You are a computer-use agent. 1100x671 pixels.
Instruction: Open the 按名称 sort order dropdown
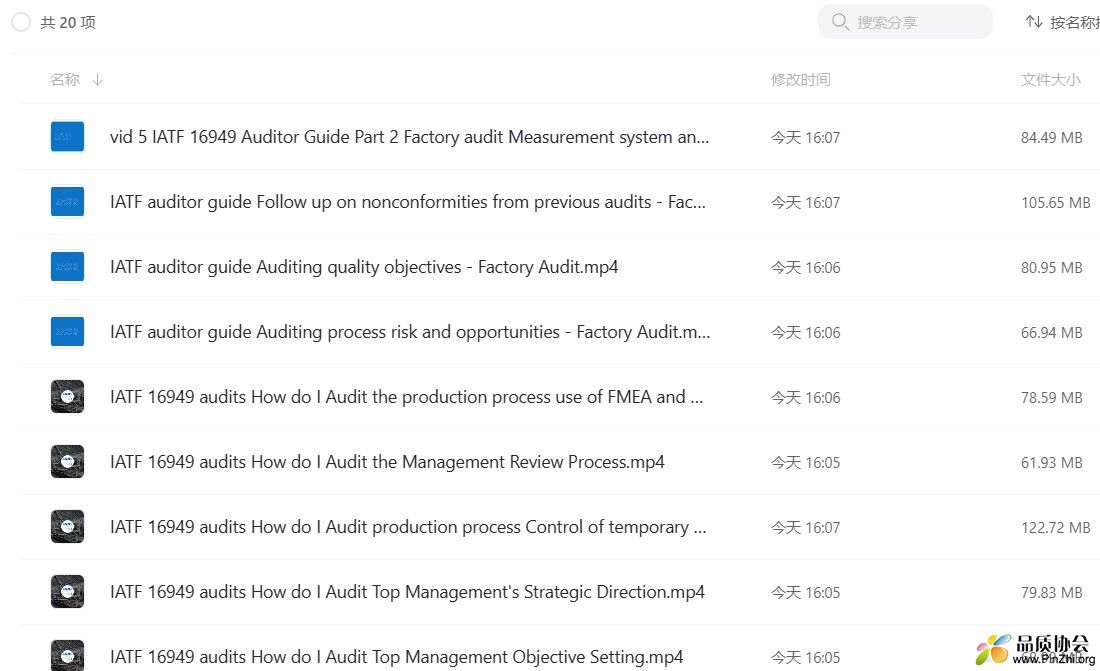[x=1061, y=22]
